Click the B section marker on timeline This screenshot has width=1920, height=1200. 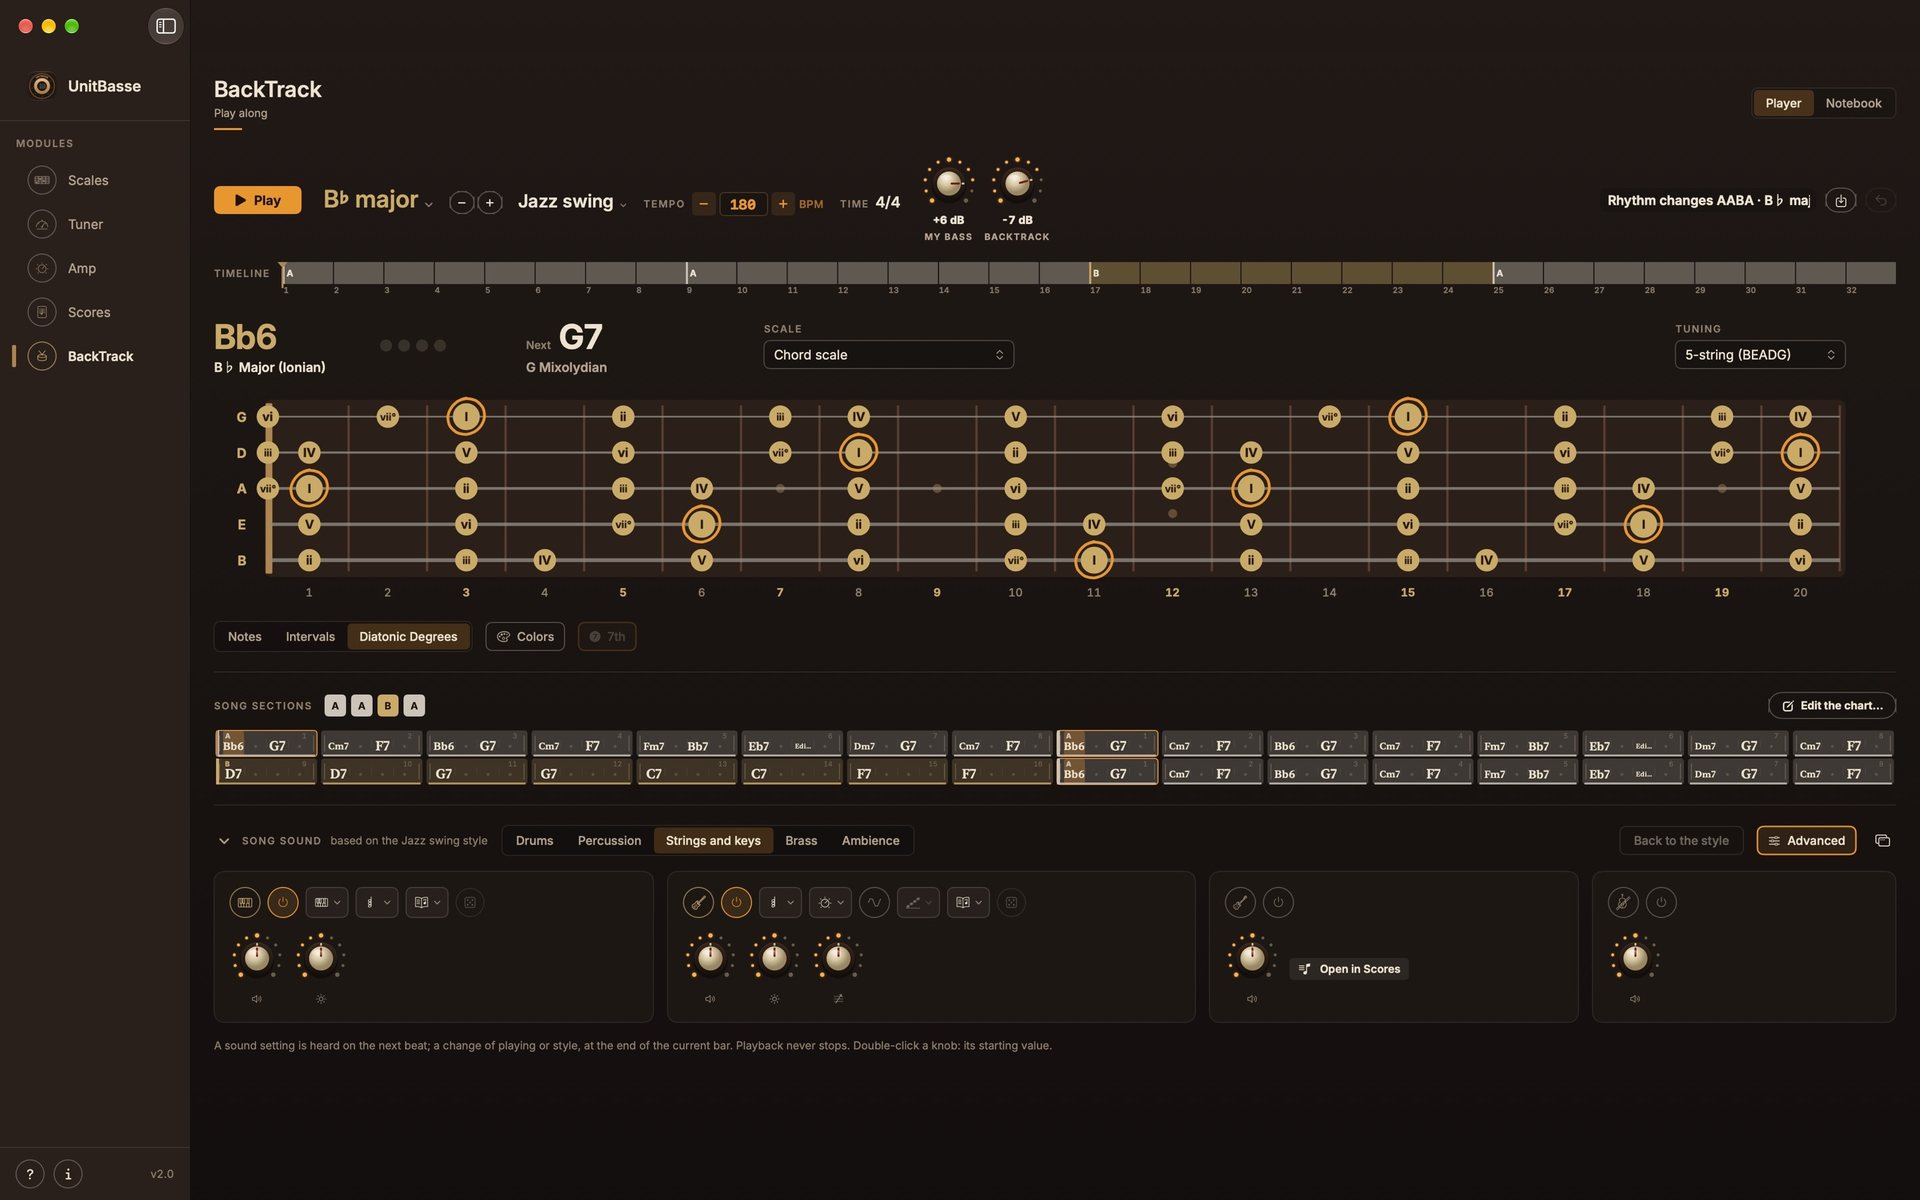click(x=1096, y=273)
